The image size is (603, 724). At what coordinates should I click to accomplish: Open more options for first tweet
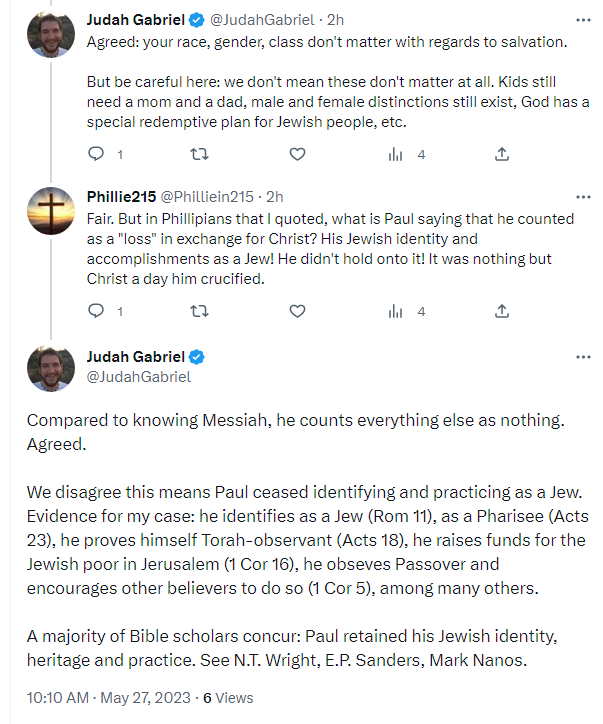(583, 19)
